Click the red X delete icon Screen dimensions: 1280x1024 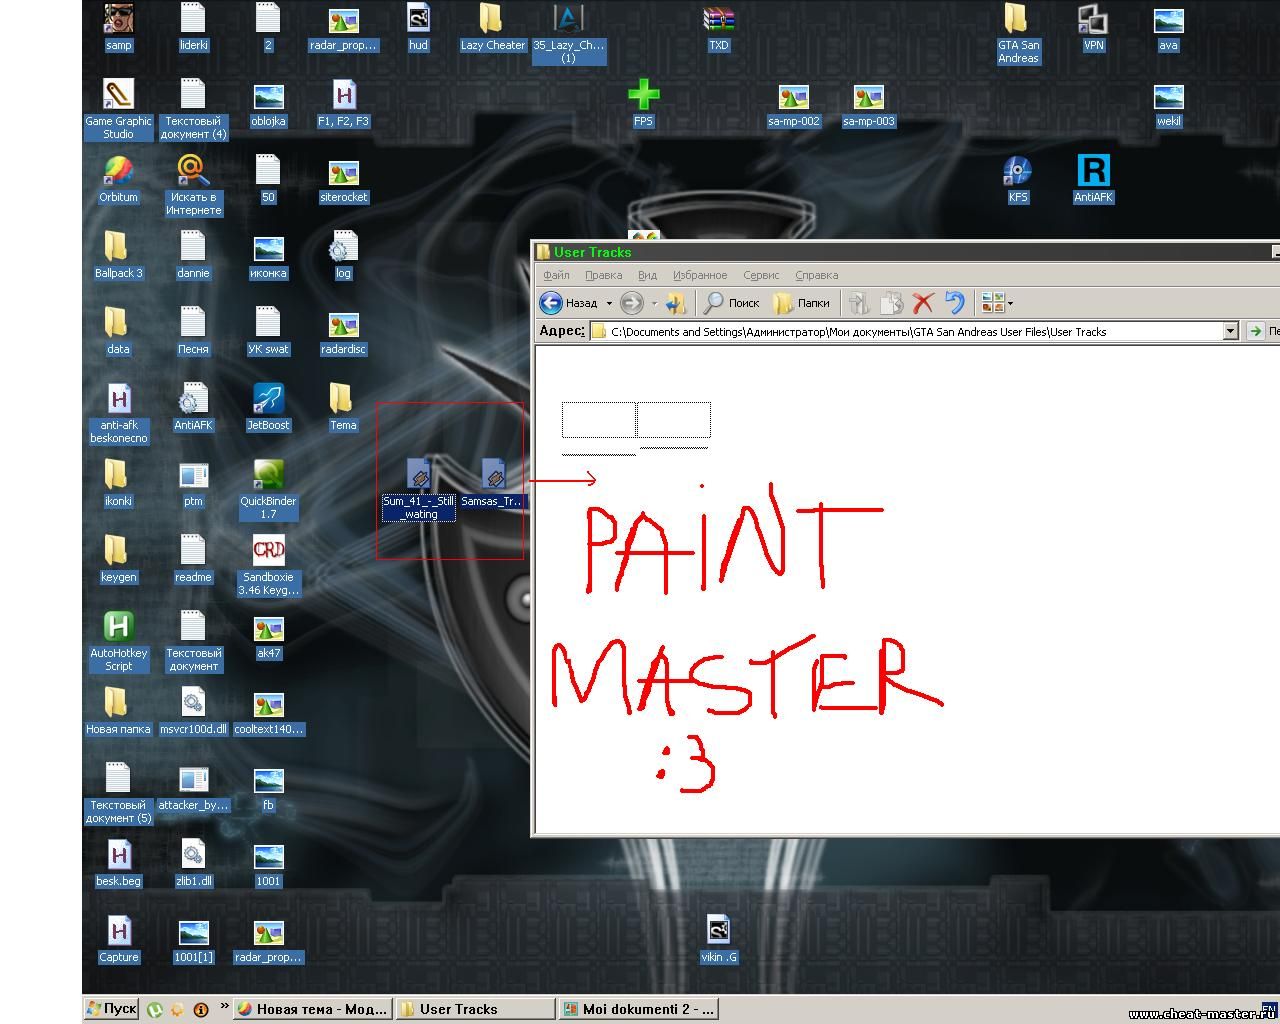tap(923, 303)
